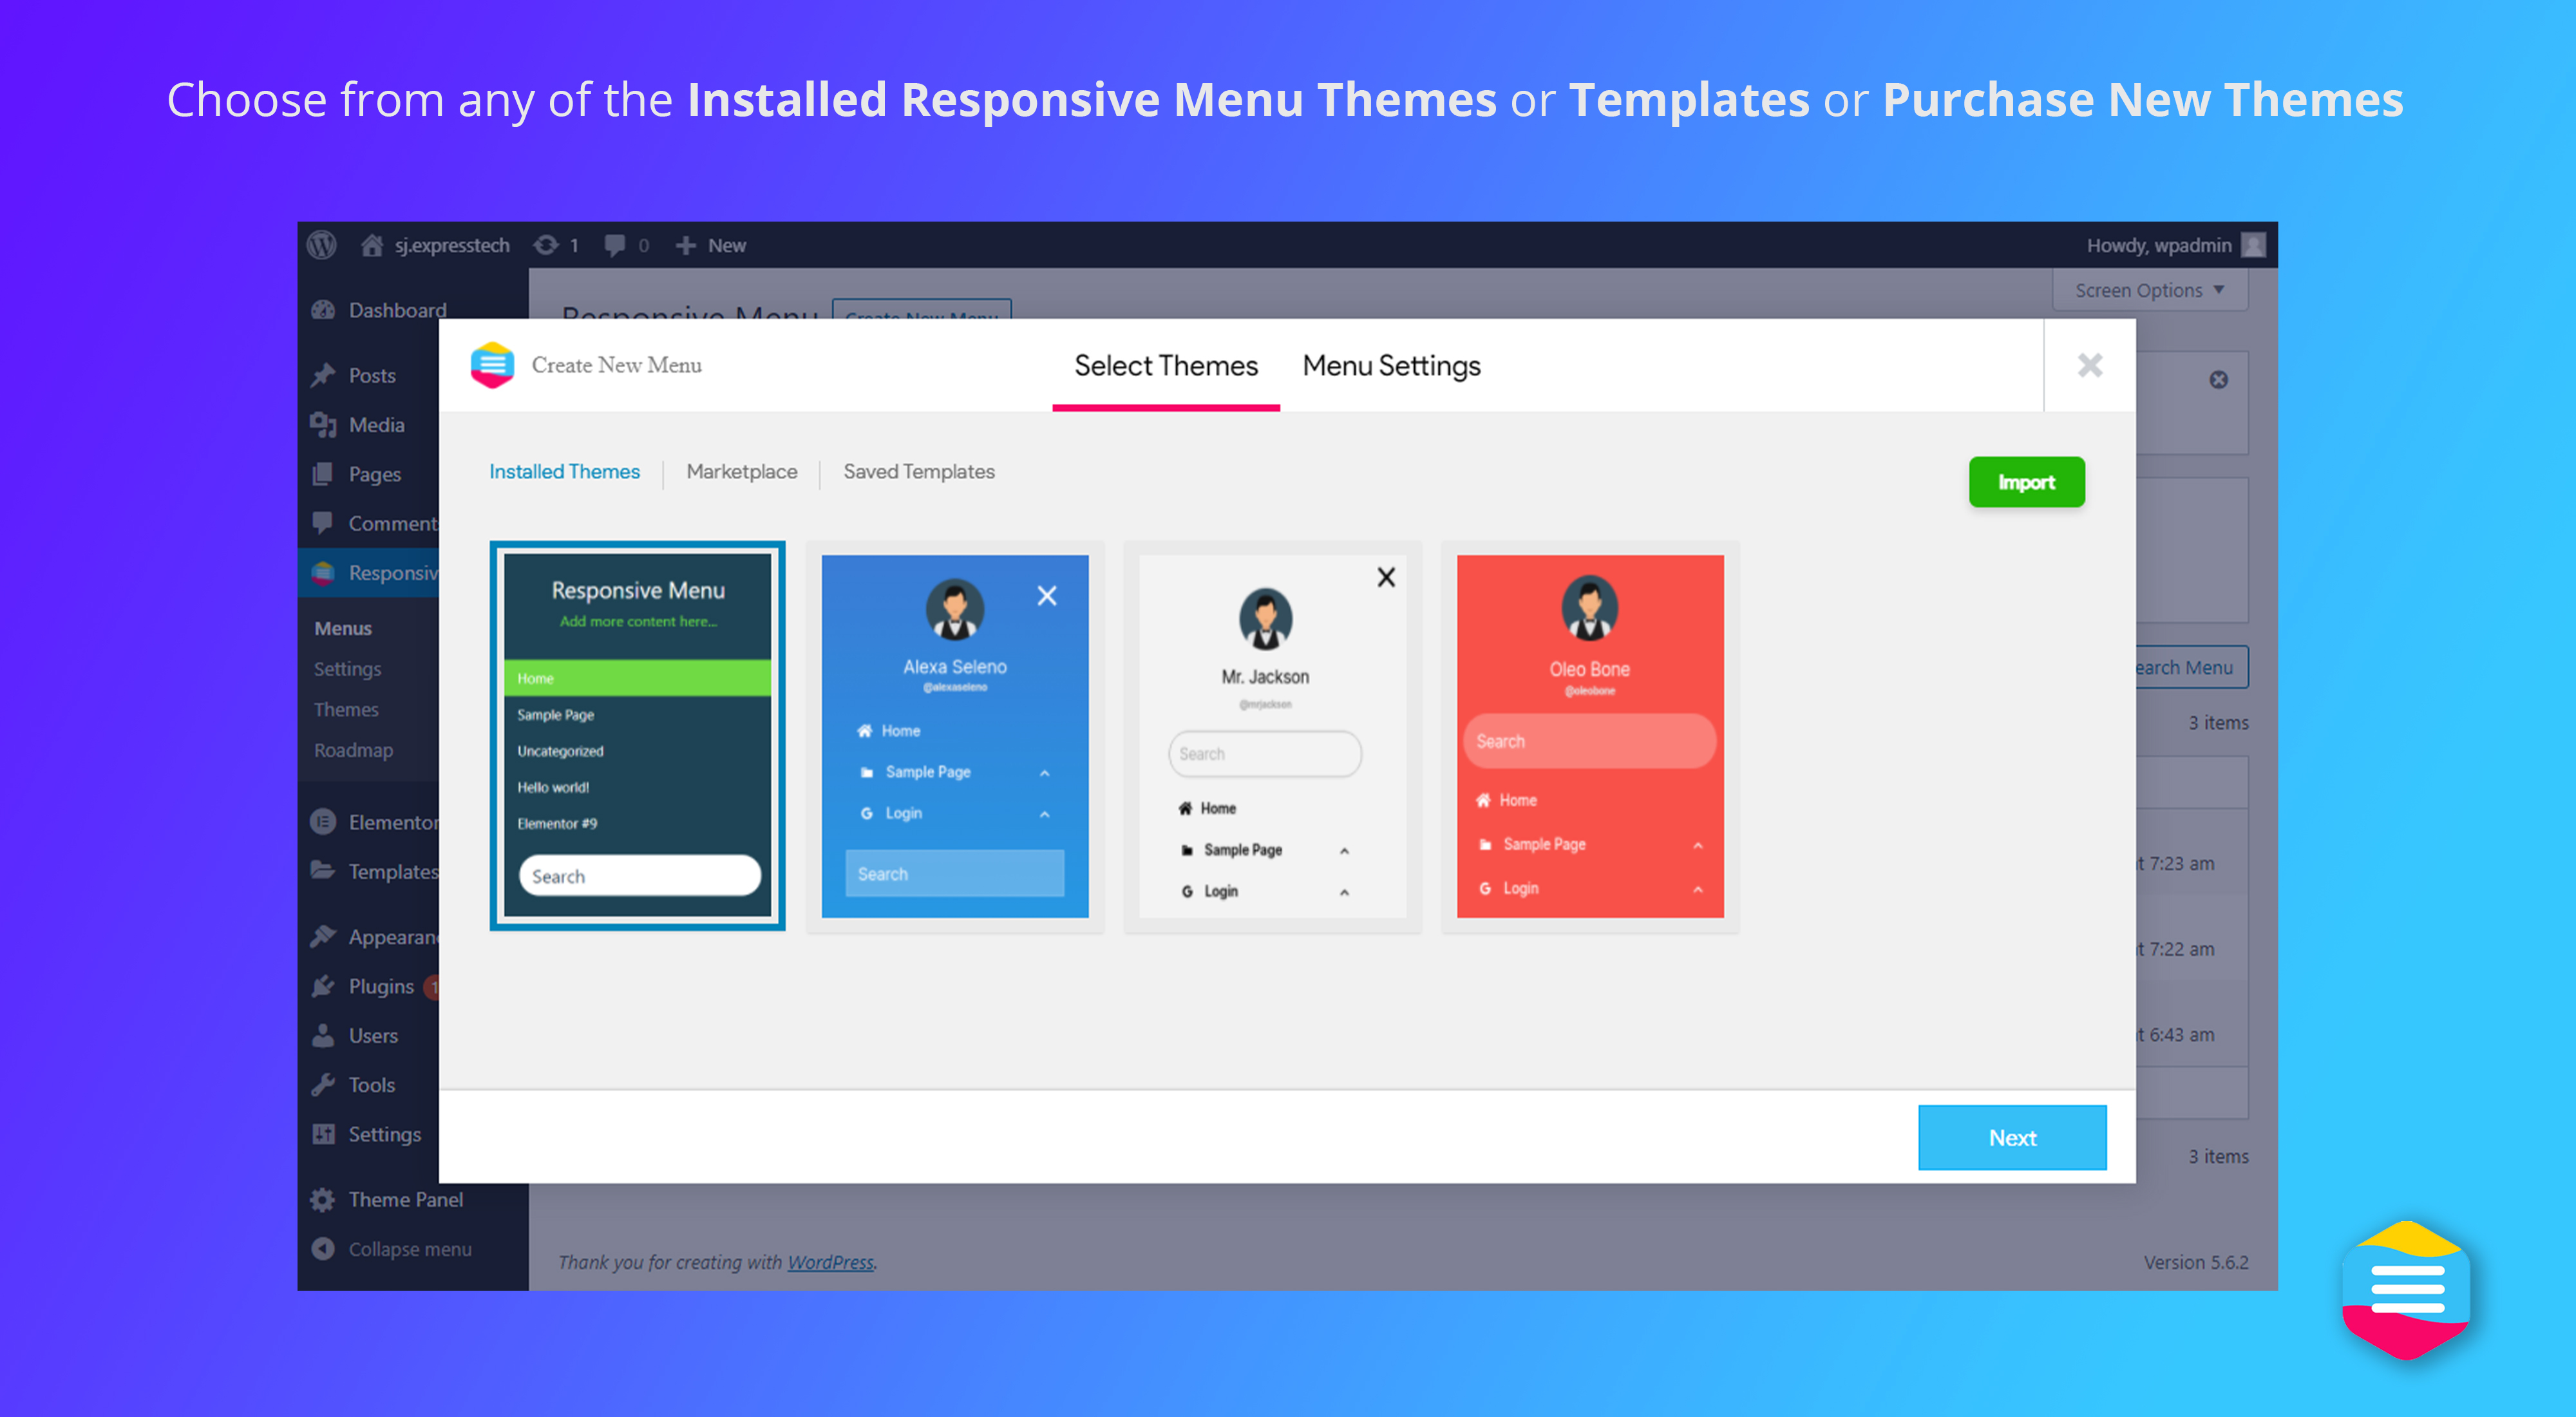Viewport: 2576px width, 1417px height.
Task: Follow the WordPress link in footer
Action: coord(830,1262)
